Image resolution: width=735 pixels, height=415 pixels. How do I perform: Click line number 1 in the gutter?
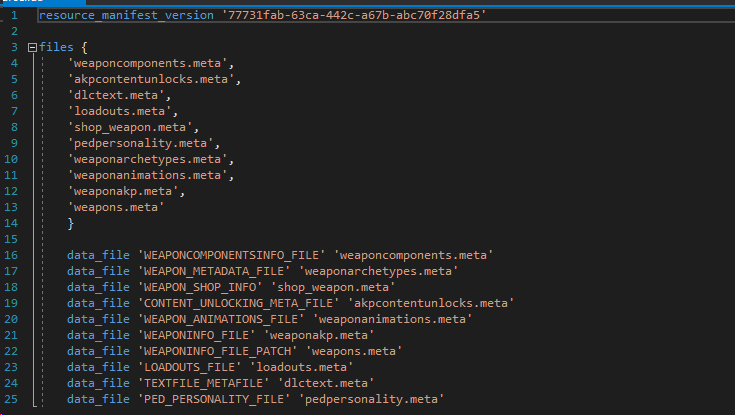click(x=15, y=15)
